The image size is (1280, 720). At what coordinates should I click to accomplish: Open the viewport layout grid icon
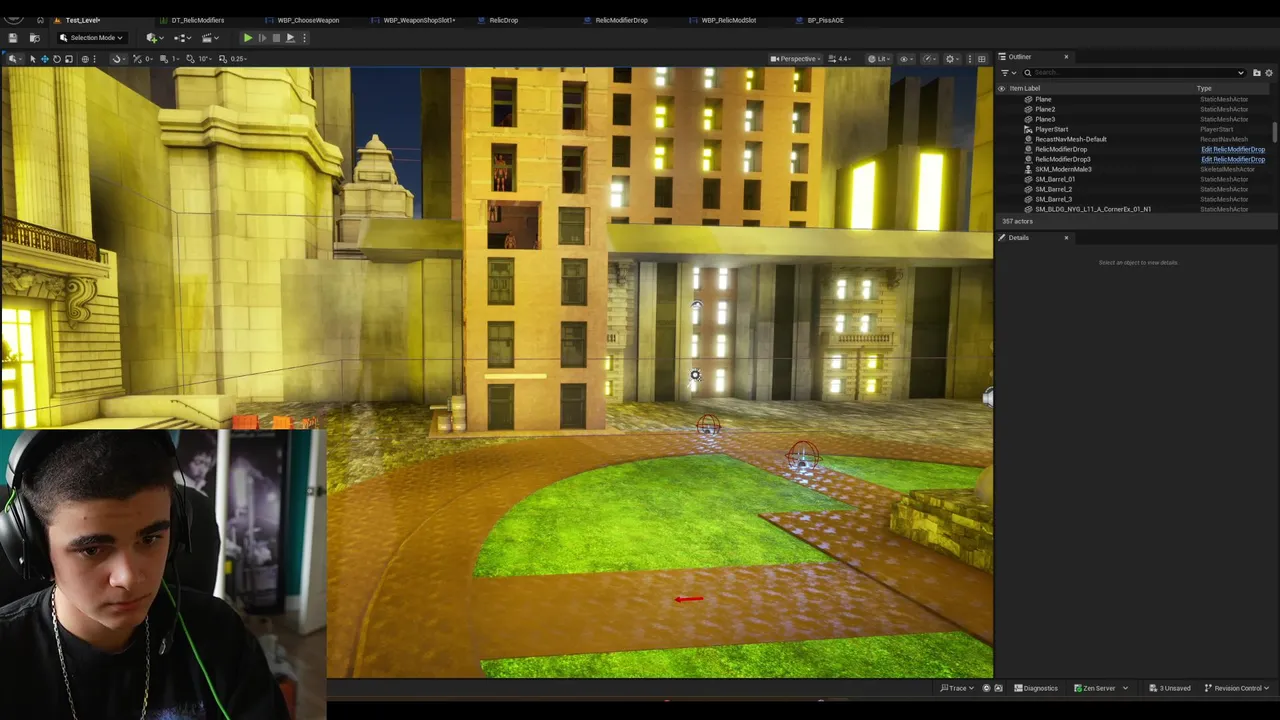pos(983,59)
